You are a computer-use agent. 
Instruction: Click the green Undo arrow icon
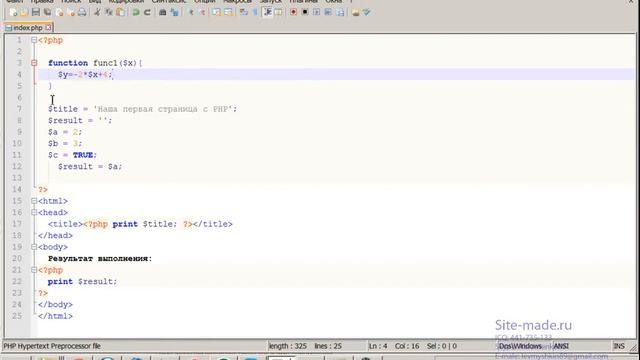[136, 12]
